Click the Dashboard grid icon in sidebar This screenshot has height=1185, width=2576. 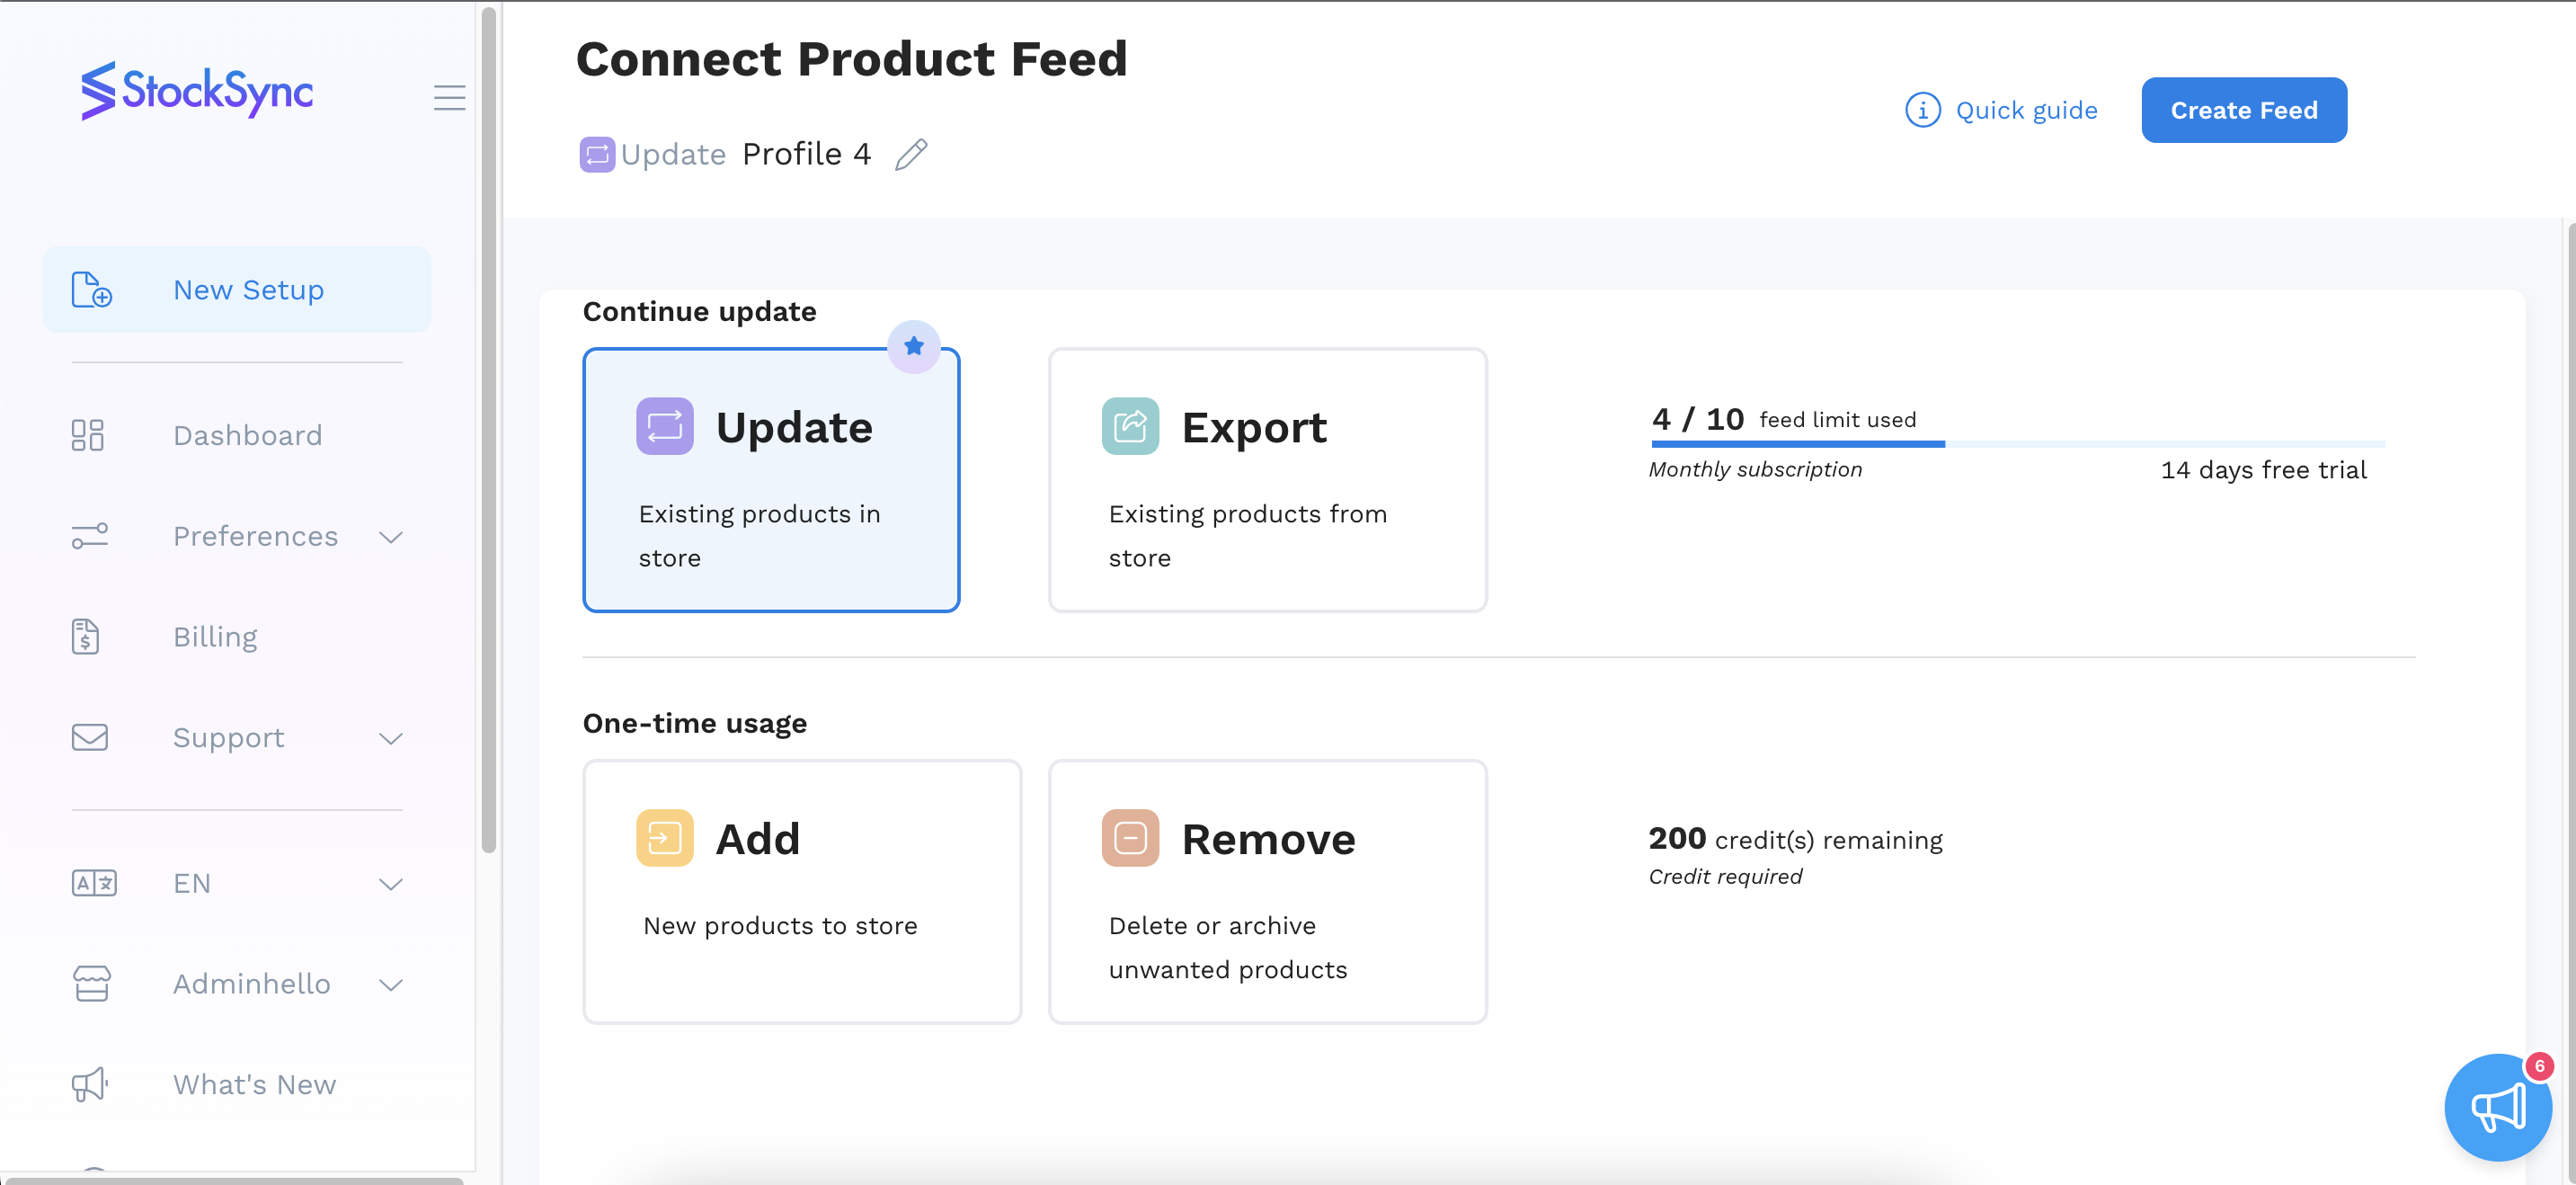pos(88,435)
